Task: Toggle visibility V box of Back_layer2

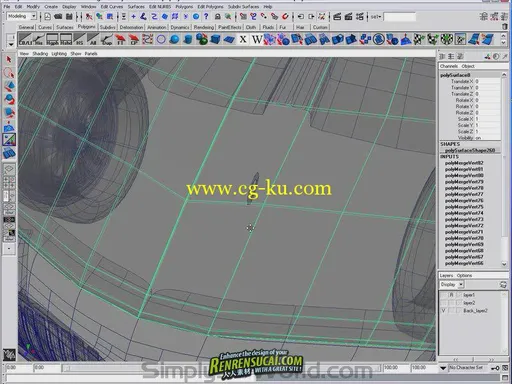Action: click(x=443, y=311)
